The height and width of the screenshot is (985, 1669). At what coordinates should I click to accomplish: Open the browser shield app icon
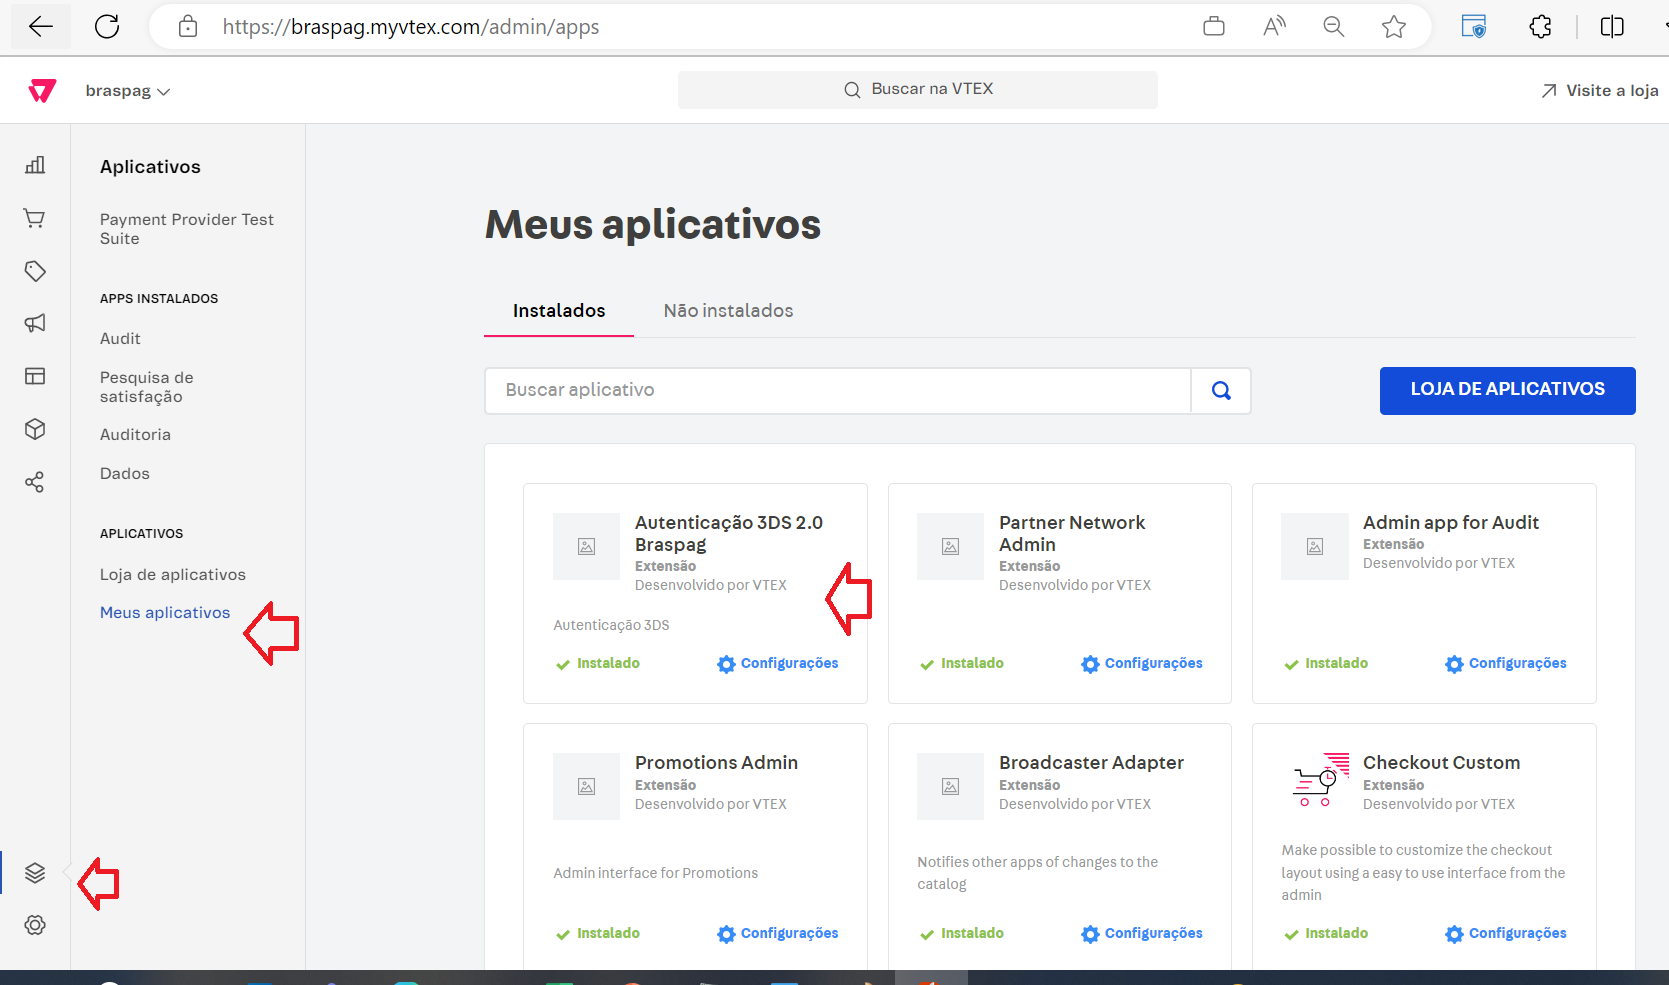point(1474,27)
